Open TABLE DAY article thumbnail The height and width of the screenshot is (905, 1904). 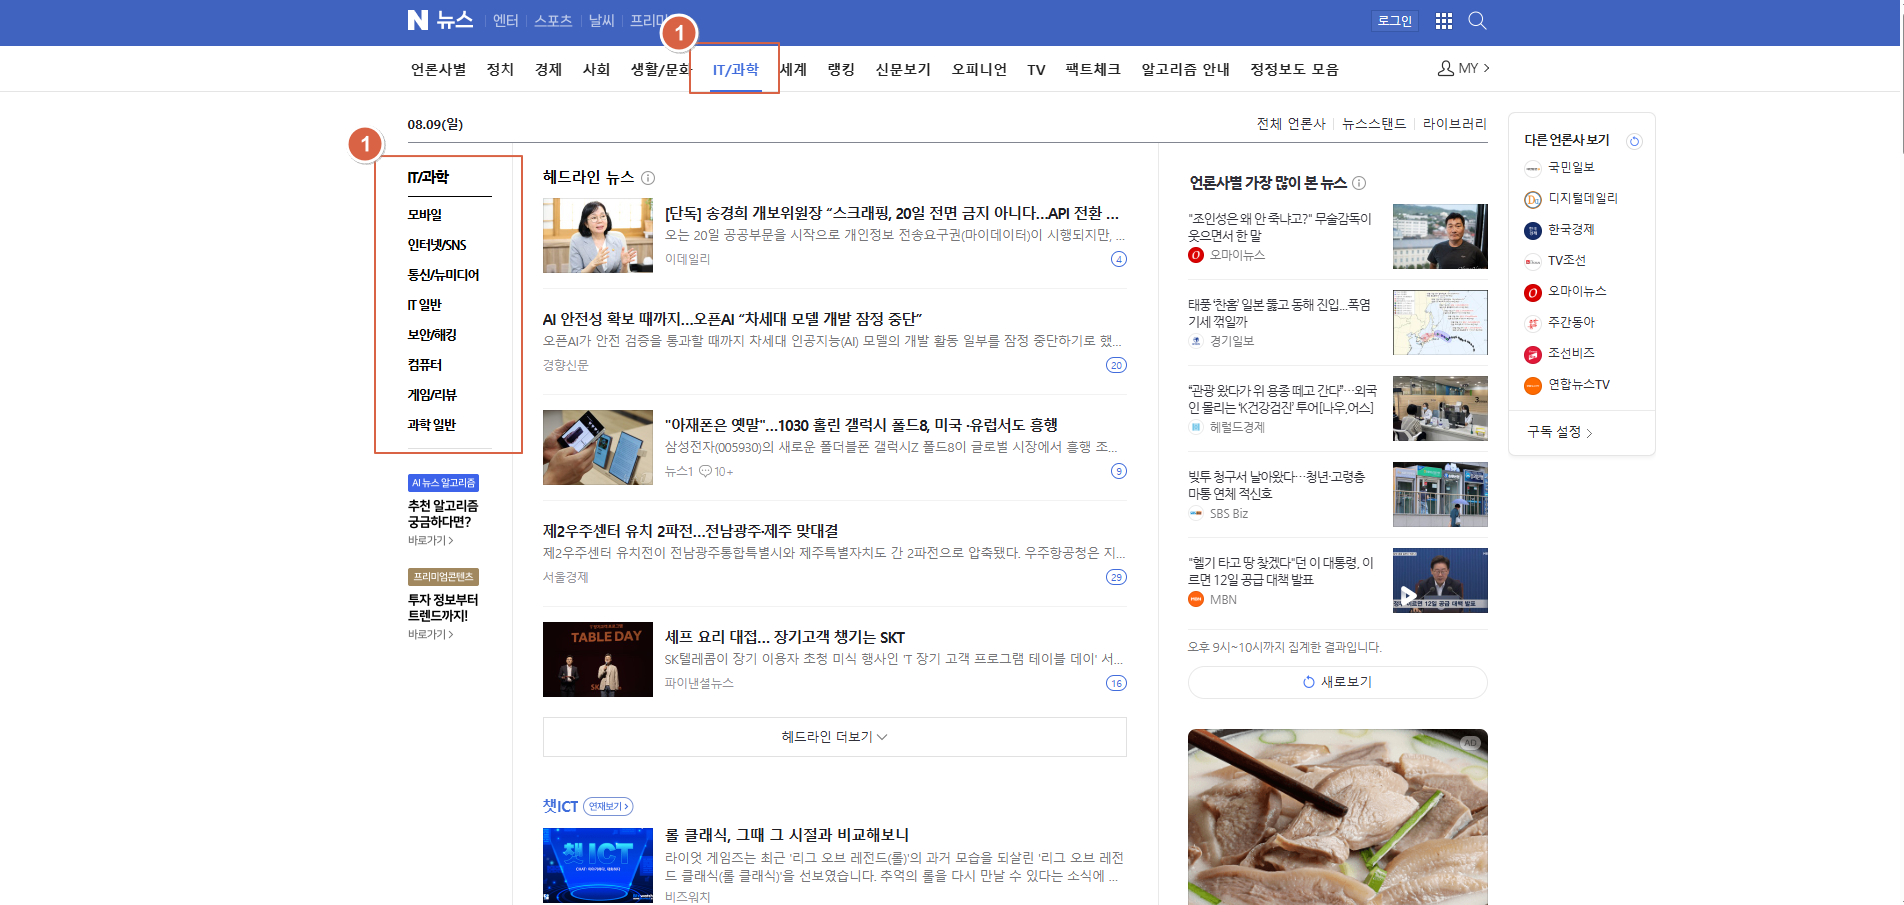598,659
